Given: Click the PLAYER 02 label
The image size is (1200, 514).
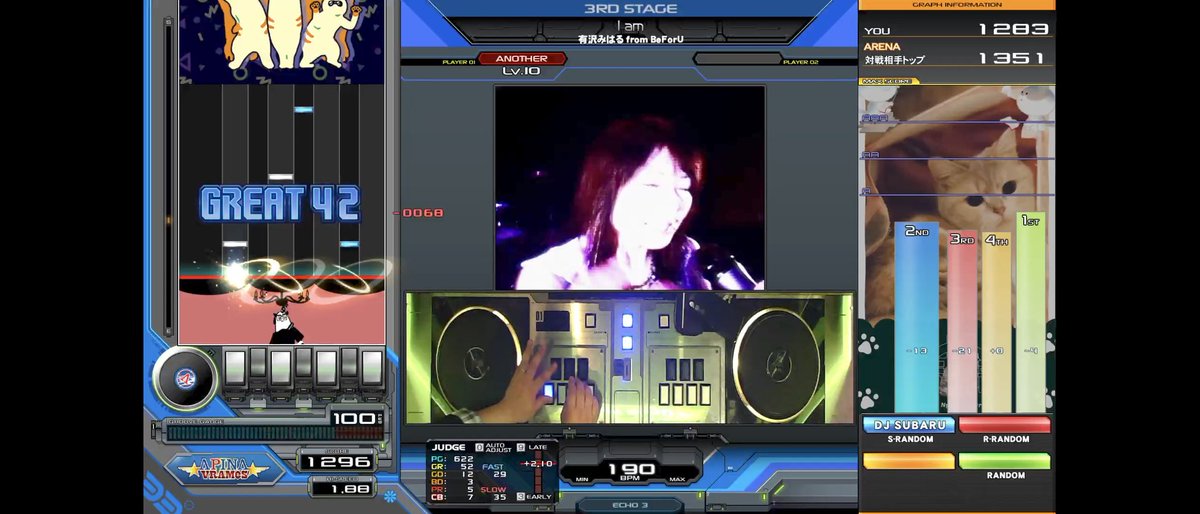Looking at the screenshot, I should [x=802, y=62].
